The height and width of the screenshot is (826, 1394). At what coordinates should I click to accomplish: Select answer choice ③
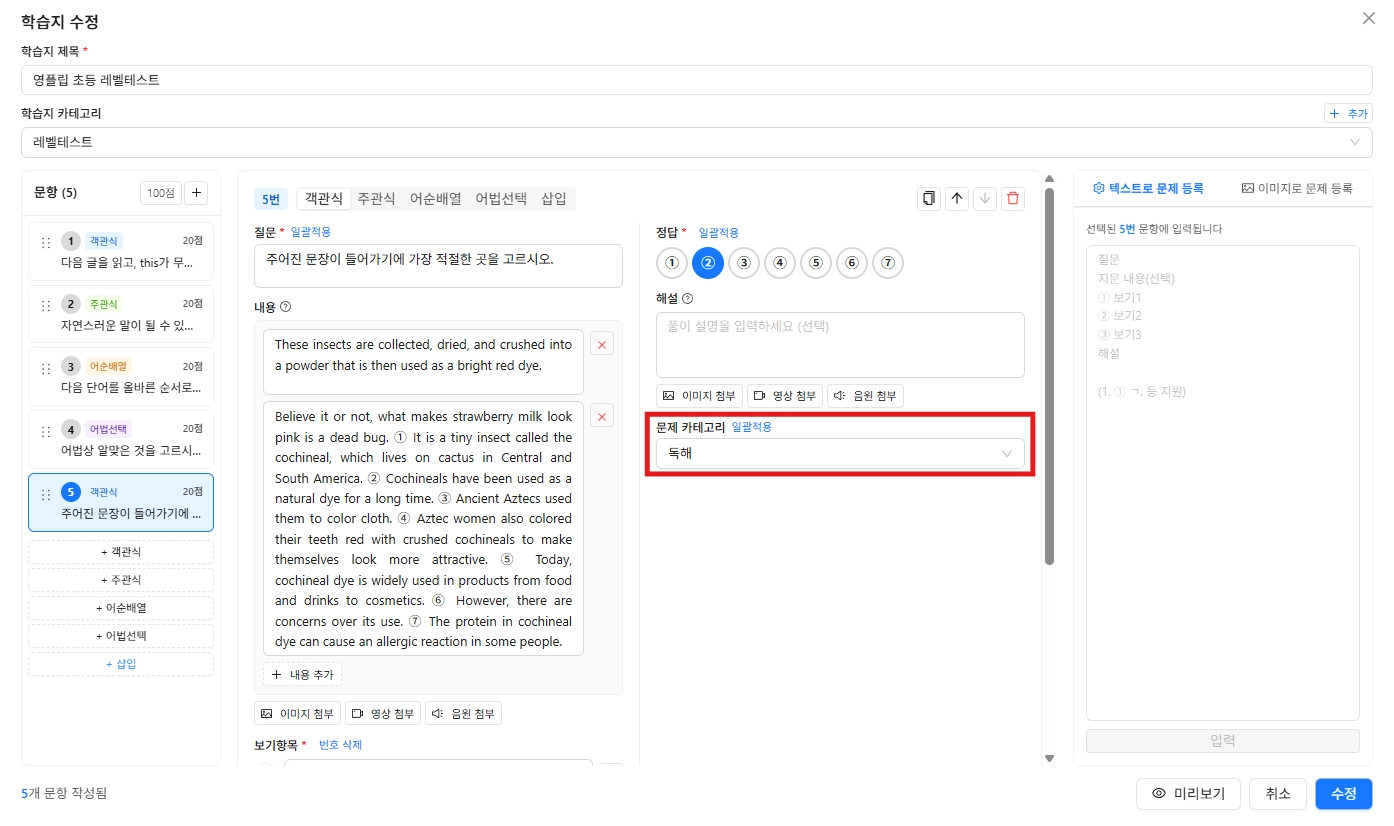(744, 263)
